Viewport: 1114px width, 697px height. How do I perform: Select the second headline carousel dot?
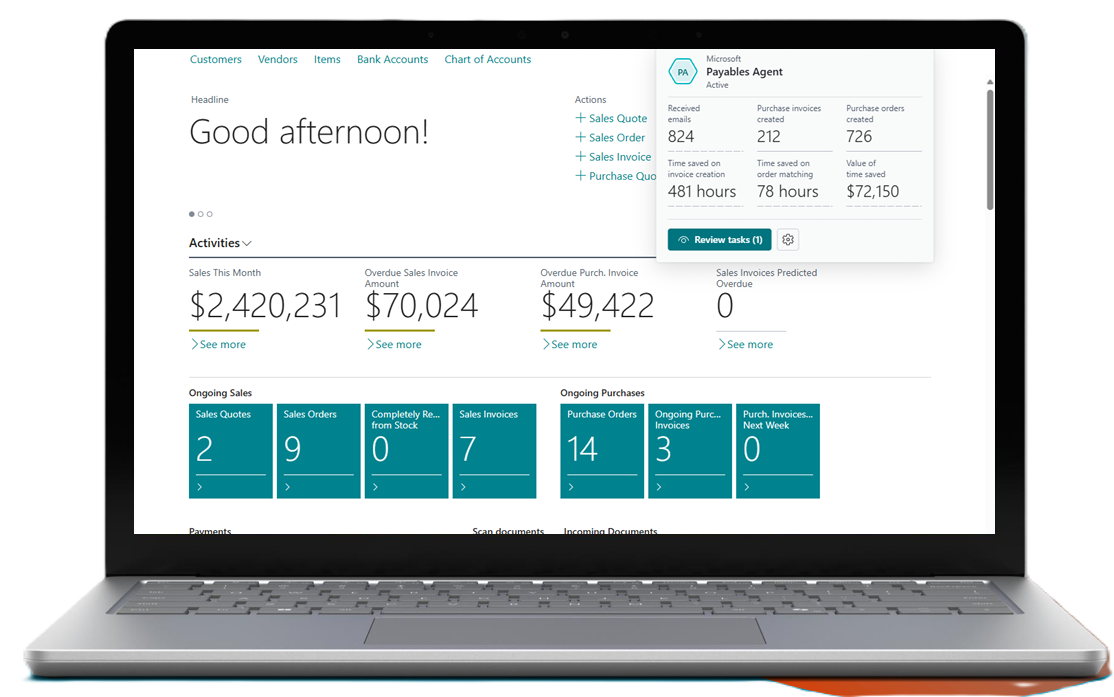click(x=201, y=214)
